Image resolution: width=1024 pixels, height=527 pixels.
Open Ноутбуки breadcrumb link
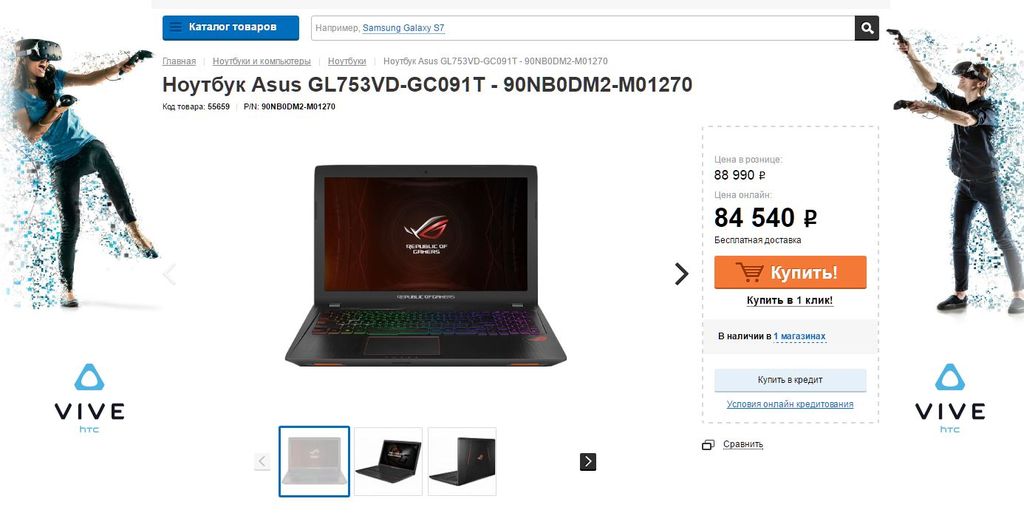[347, 61]
